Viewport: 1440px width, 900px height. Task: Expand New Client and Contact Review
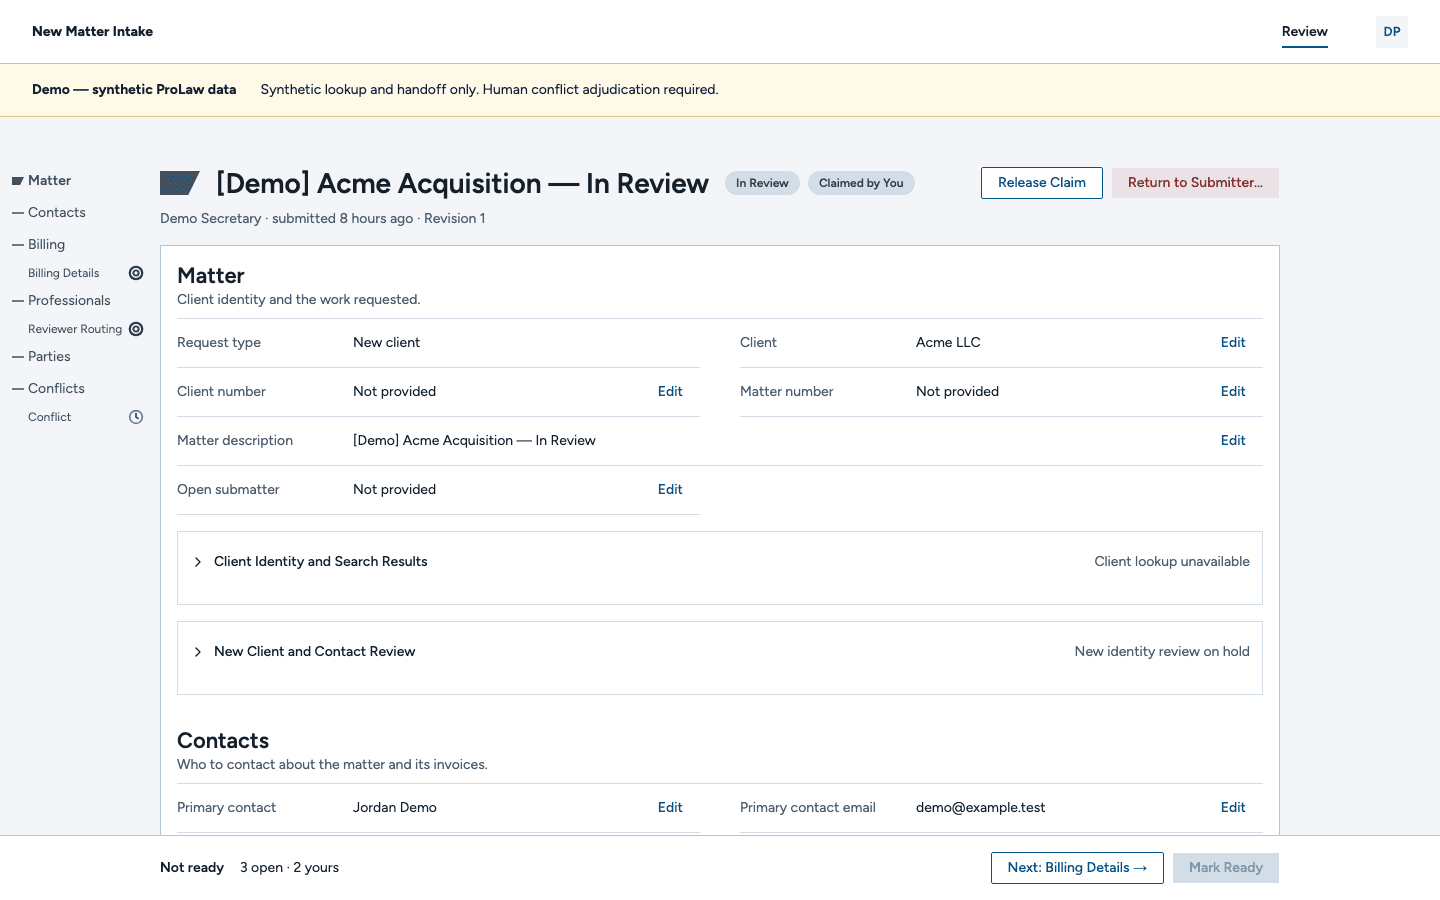[x=720, y=652]
